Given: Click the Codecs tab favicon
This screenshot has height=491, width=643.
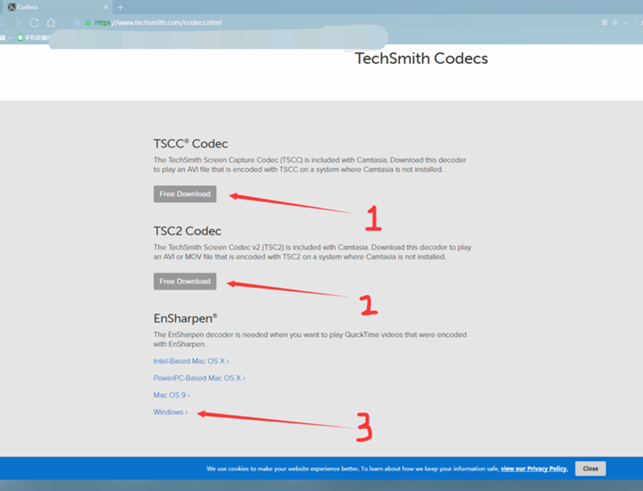Looking at the screenshot, I should pos(11,7).
